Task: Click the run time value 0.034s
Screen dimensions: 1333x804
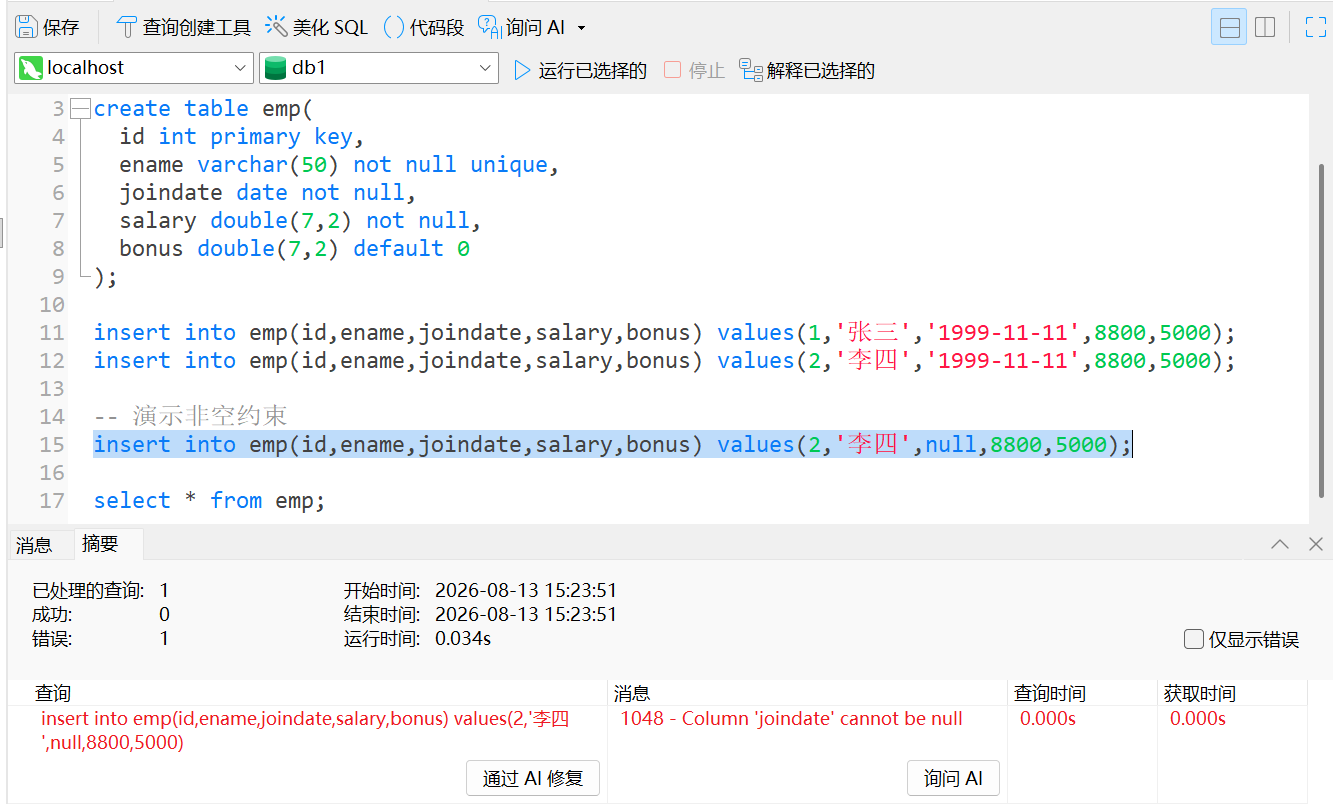Action: point(463,638)
